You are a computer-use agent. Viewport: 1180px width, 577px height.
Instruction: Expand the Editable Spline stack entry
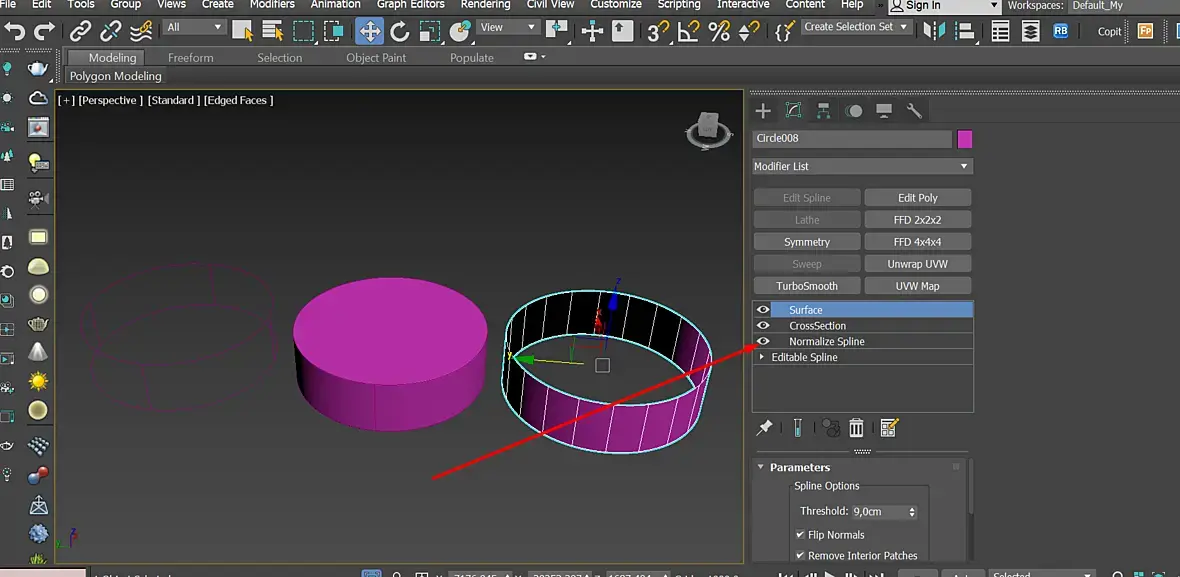coord(763,357)
